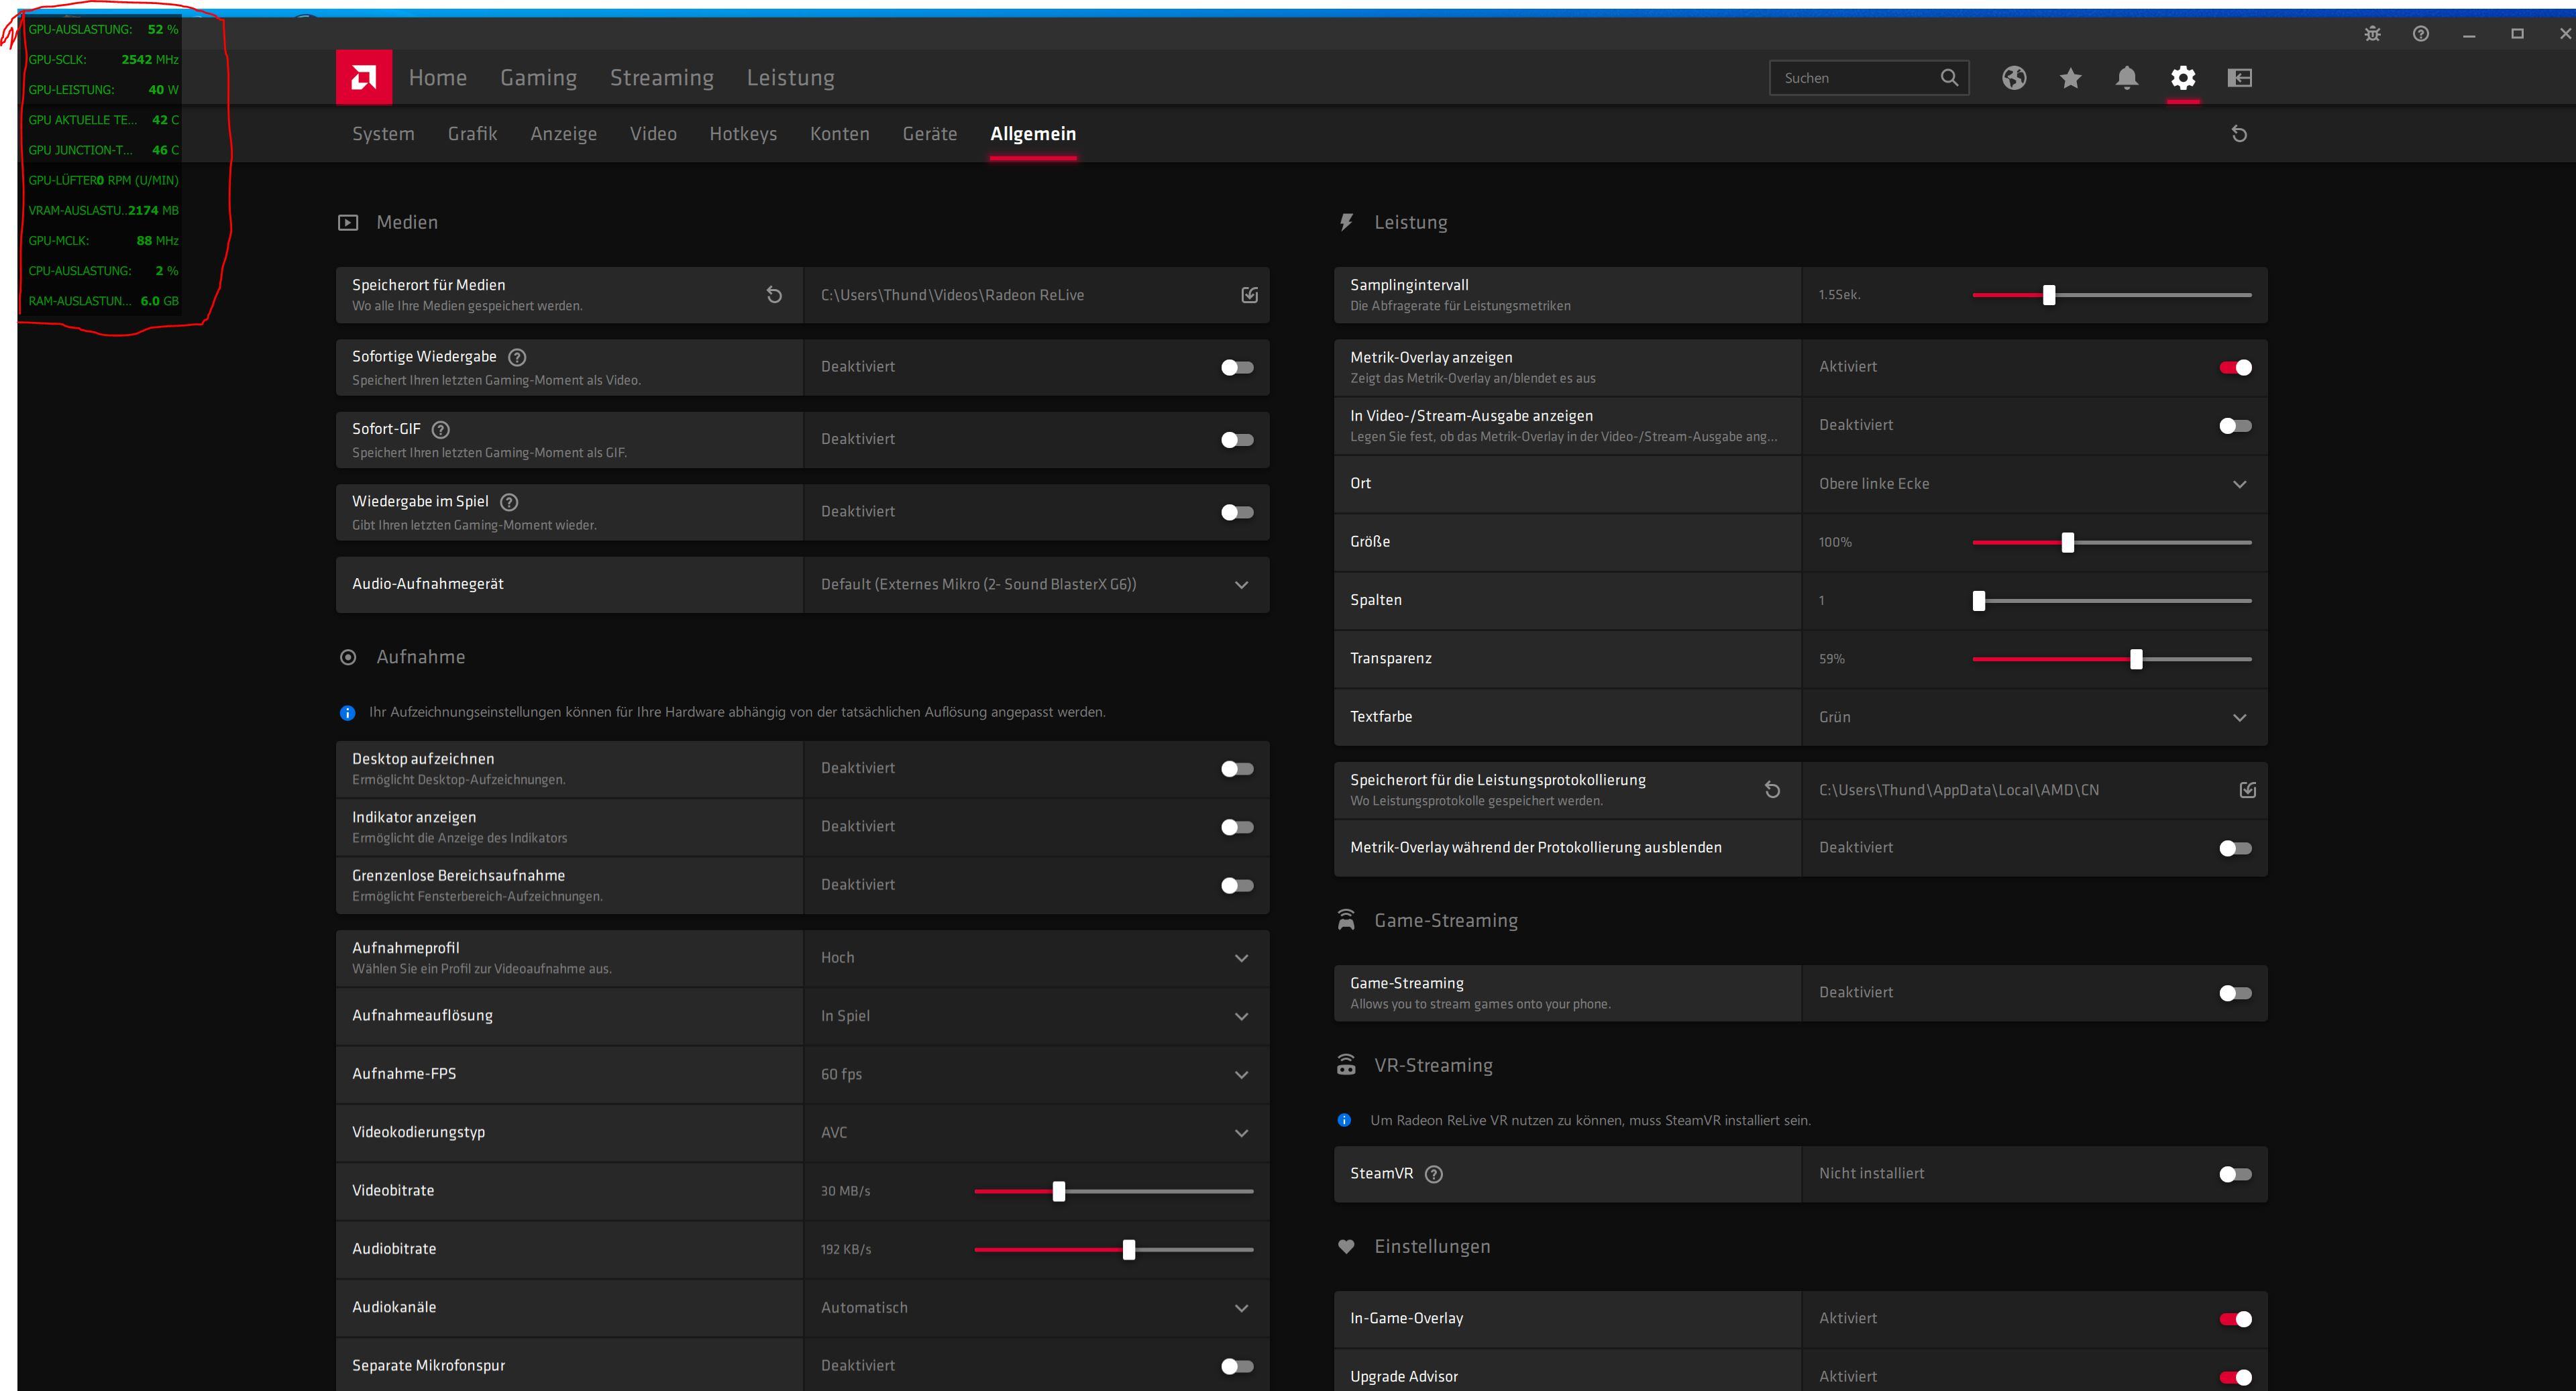Enable Indikator anzeigen toggle
Viewport: 2576px width, 1391px height.
pyautogui.click(x=1237, y=827)
